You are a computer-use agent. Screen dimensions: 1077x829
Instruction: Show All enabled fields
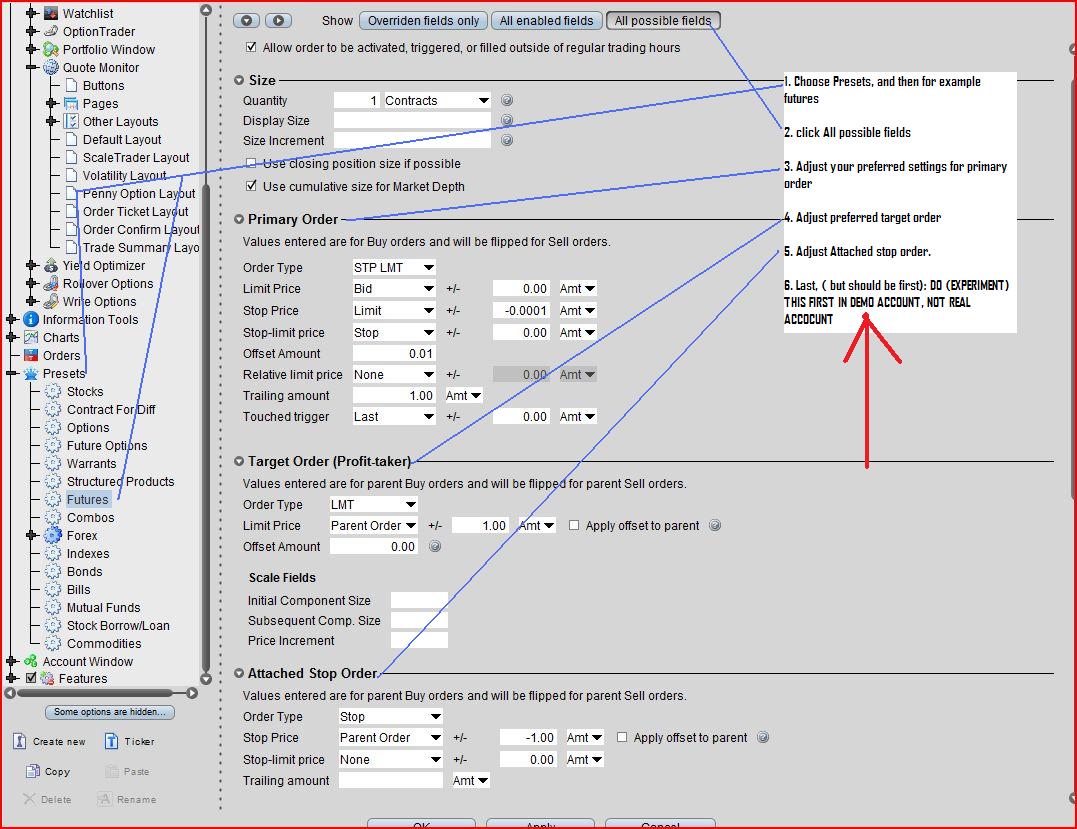(x=546, y=21)
